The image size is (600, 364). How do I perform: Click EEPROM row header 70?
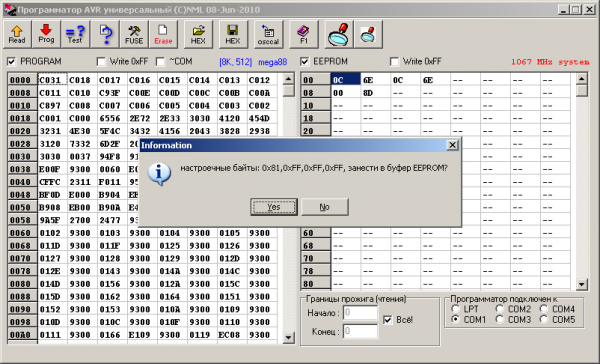tap(316, 258)
